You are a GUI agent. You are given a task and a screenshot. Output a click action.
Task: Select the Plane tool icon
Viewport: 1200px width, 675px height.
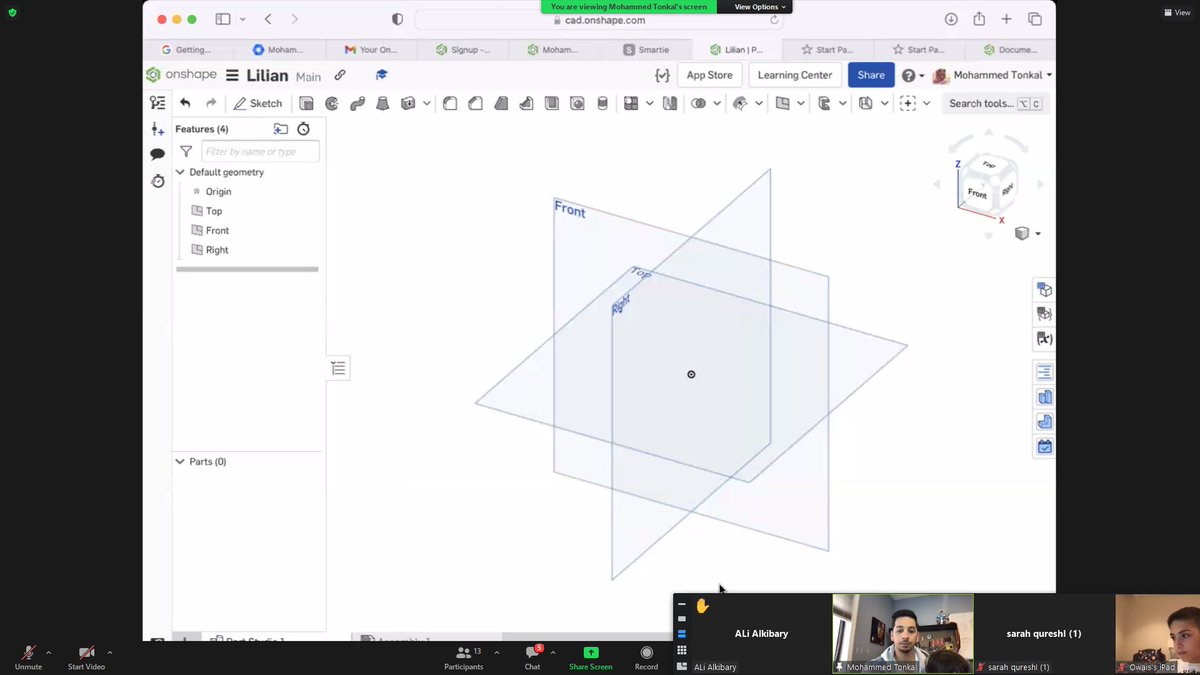[783, 103]
